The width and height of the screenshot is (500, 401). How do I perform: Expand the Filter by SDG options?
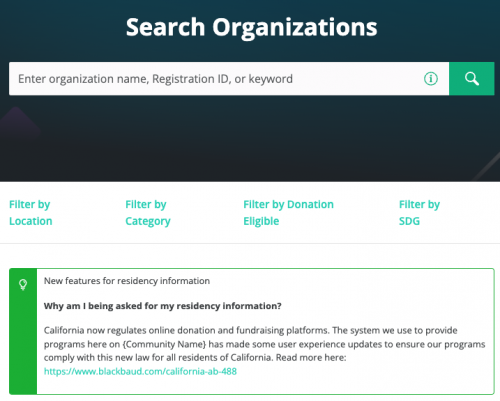pyautogui.click(x=419, y=213)
